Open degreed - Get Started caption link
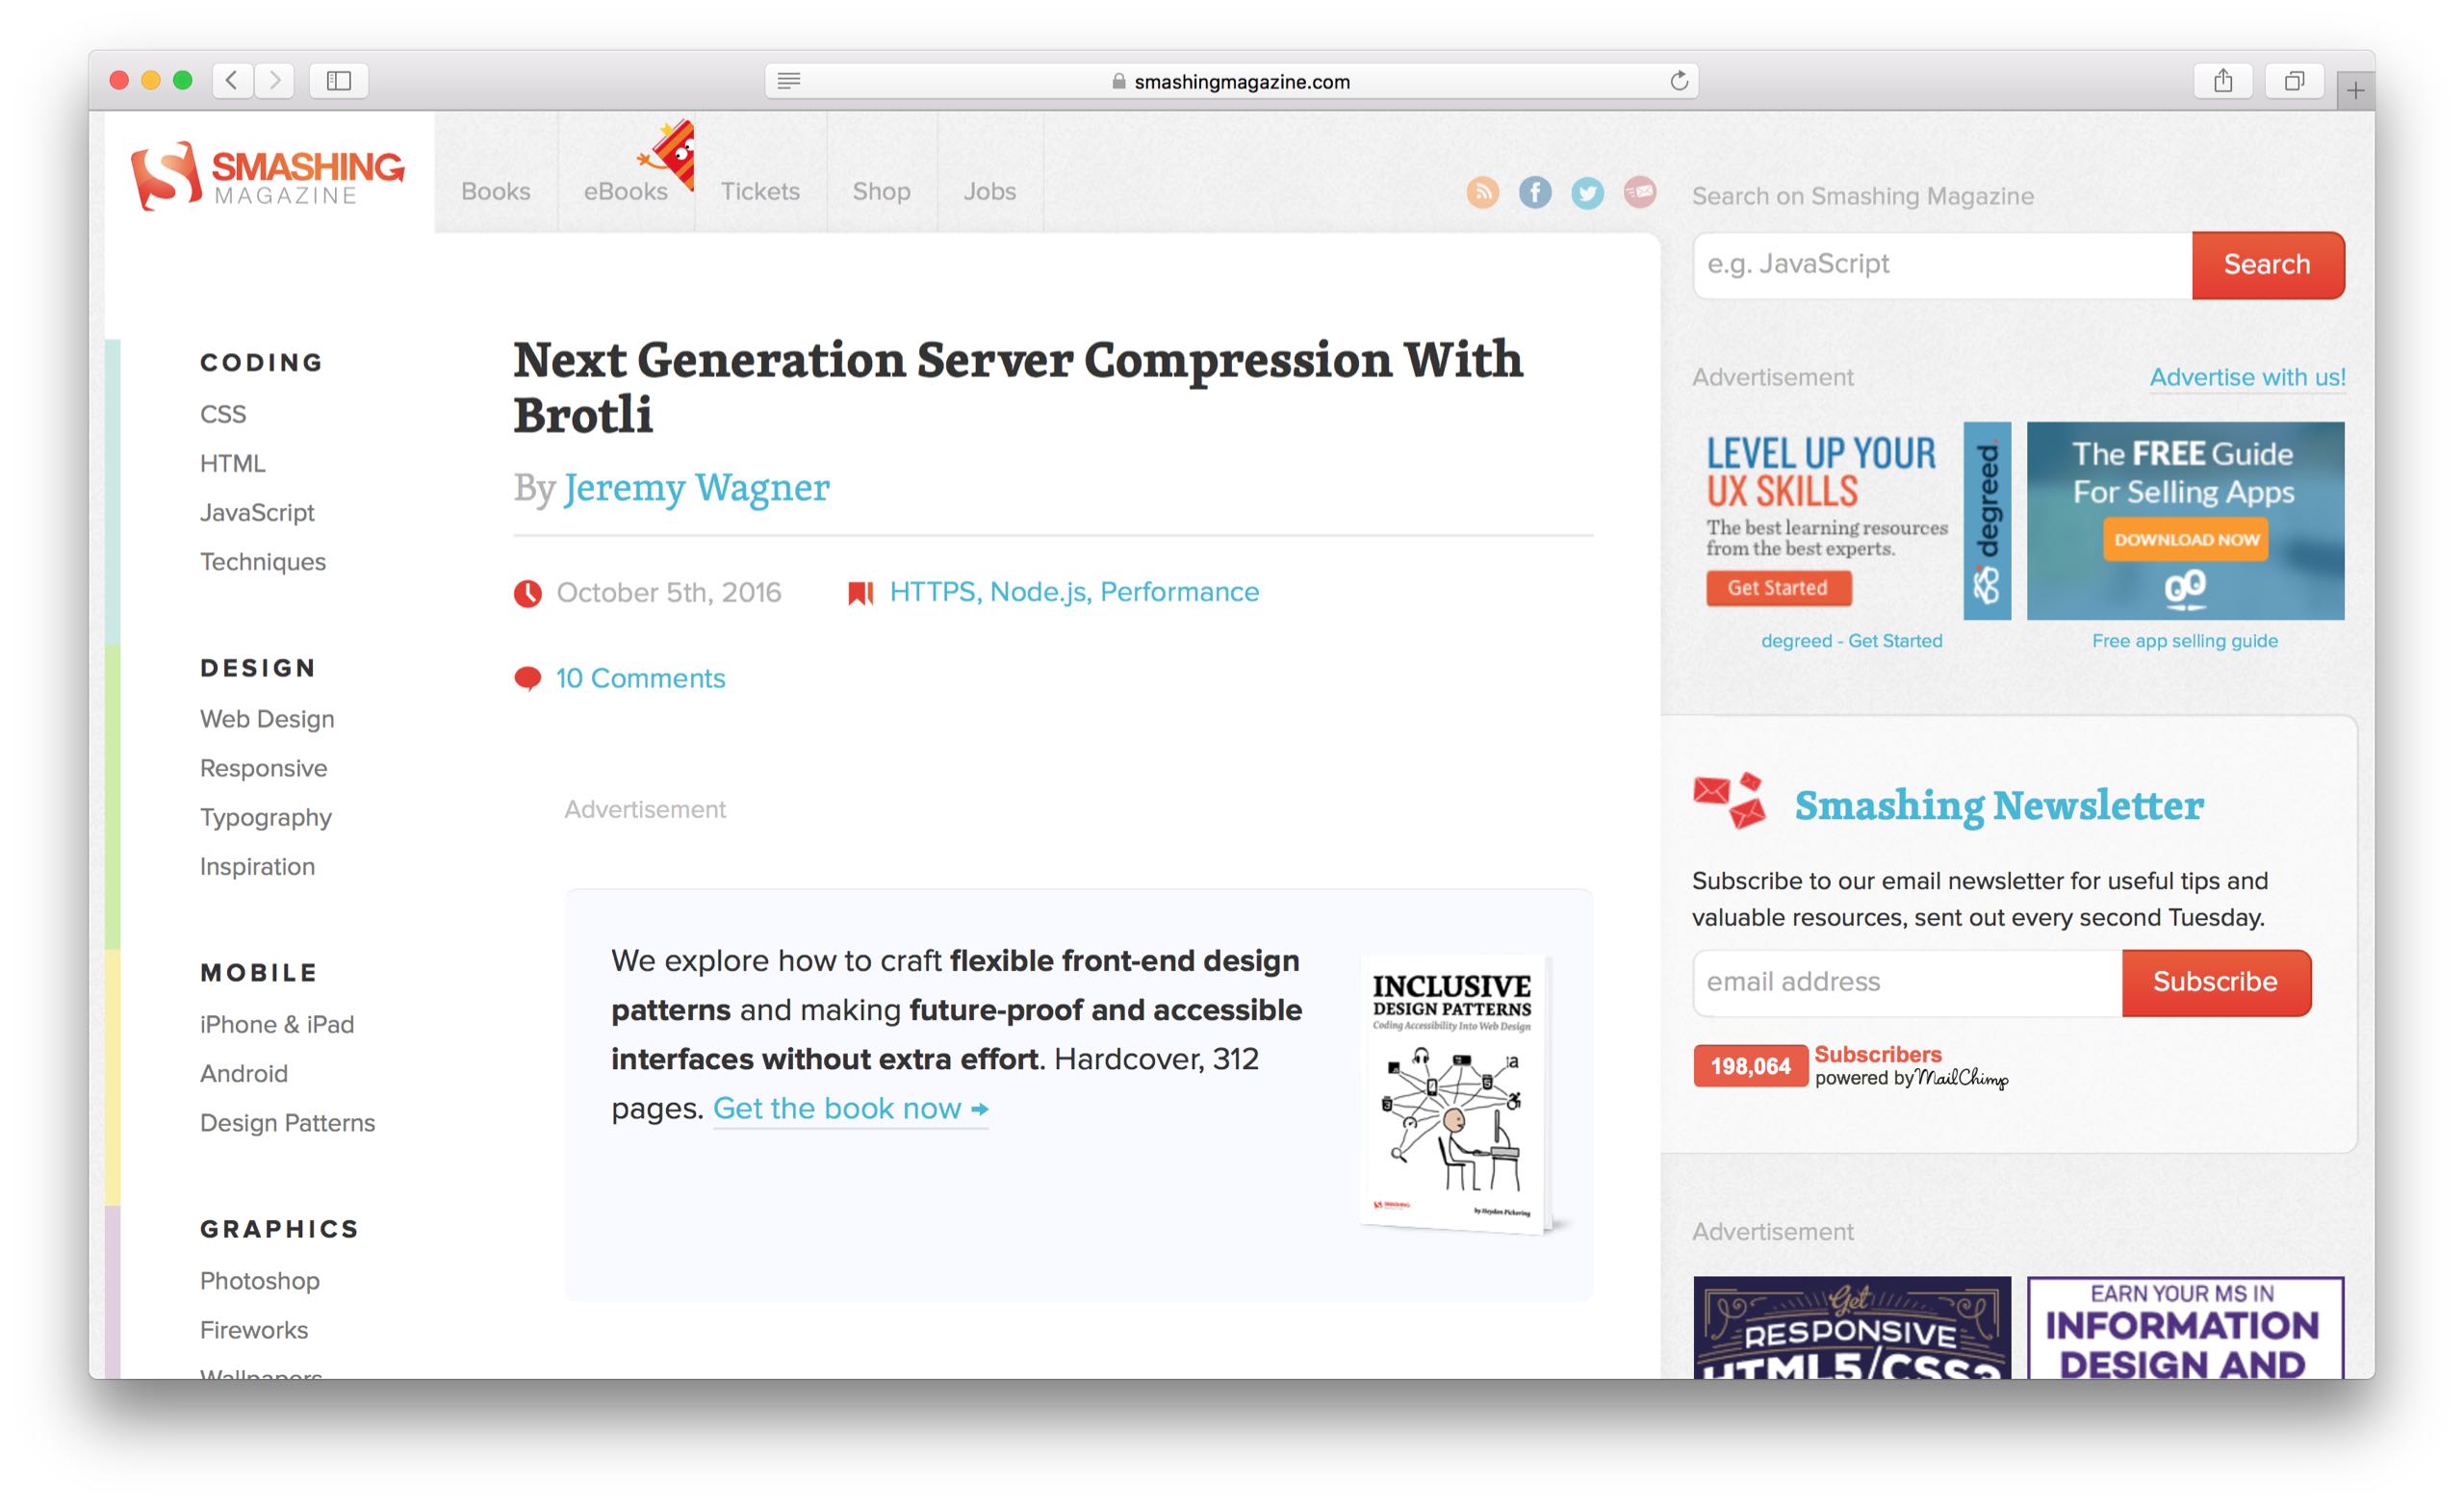This screenshot has width=2464, height=1506. 1851,641
